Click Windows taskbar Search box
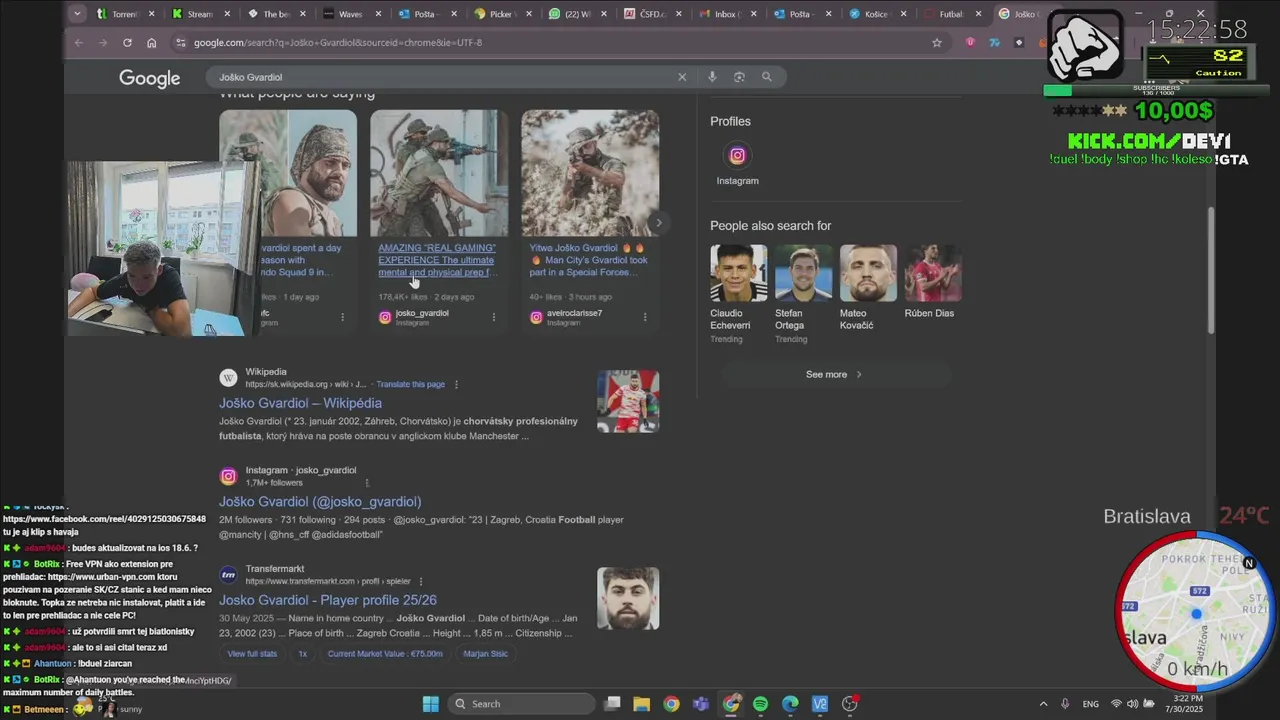Screen dimensions: 1280x720 pos(519,704)
